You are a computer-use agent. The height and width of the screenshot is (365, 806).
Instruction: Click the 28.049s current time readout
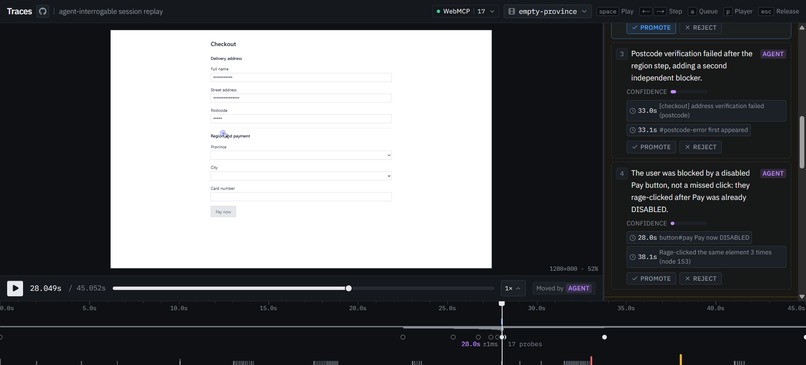point(45,288)
